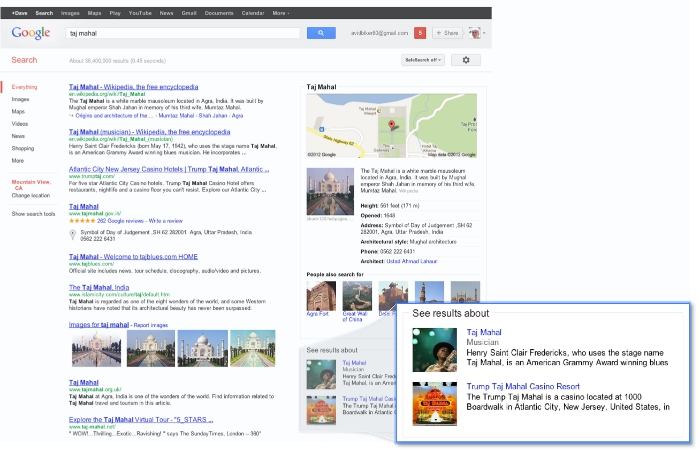Open the More dropdown in top bar
Viewport: 700px width, 453px height.
(281, 13)
